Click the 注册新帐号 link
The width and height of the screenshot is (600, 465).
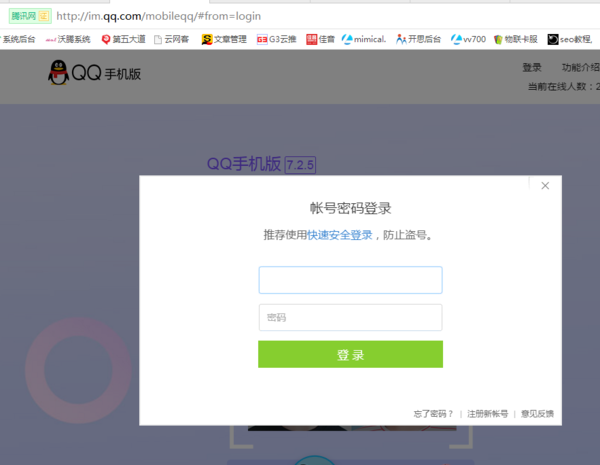(x=488, y=414)
